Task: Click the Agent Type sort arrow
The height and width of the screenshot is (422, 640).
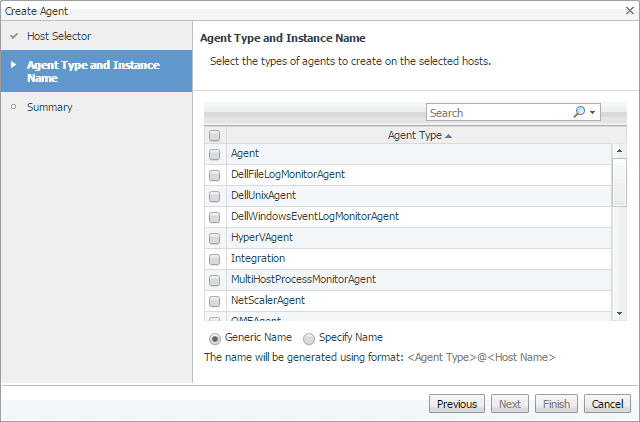Action: [x=448, y=135]
